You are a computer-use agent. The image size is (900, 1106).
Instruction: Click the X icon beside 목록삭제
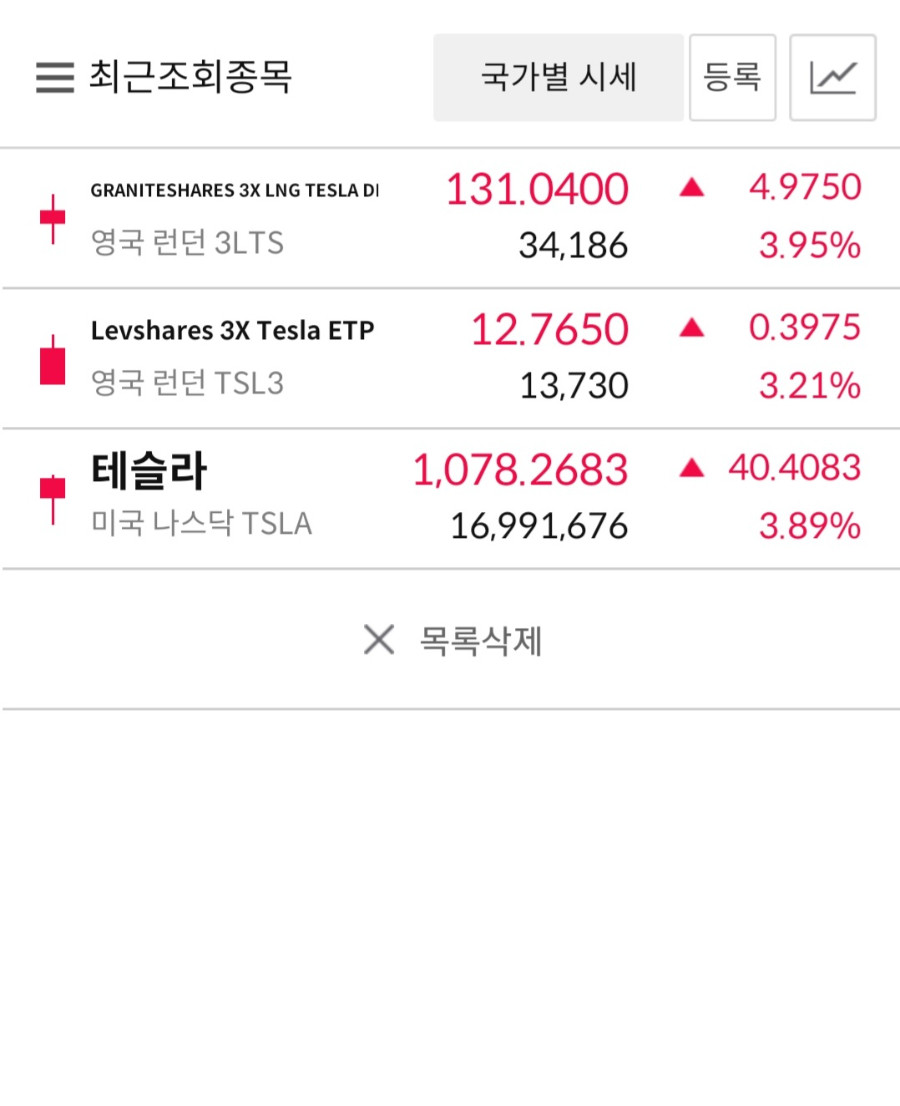379,640
